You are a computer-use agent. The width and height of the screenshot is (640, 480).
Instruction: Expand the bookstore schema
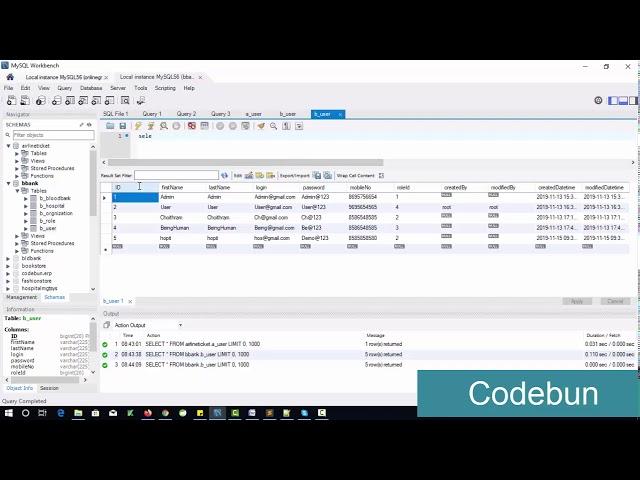point(8,266)
